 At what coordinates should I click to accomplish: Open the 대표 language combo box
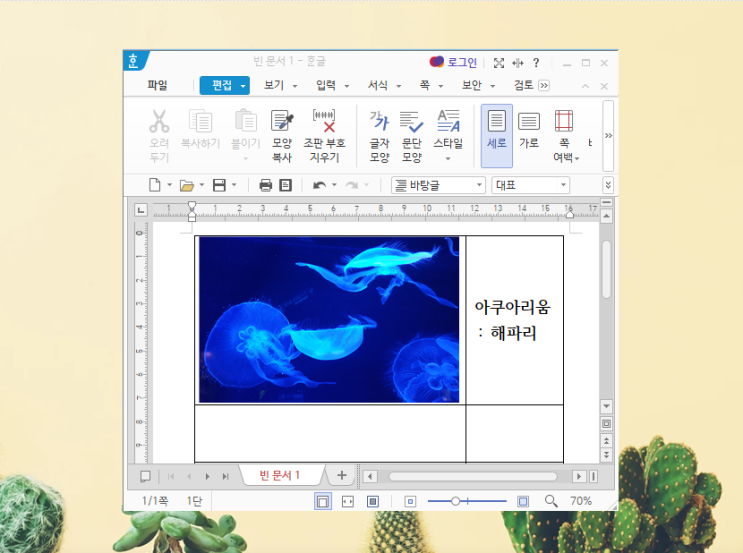[x=530, y=185]
